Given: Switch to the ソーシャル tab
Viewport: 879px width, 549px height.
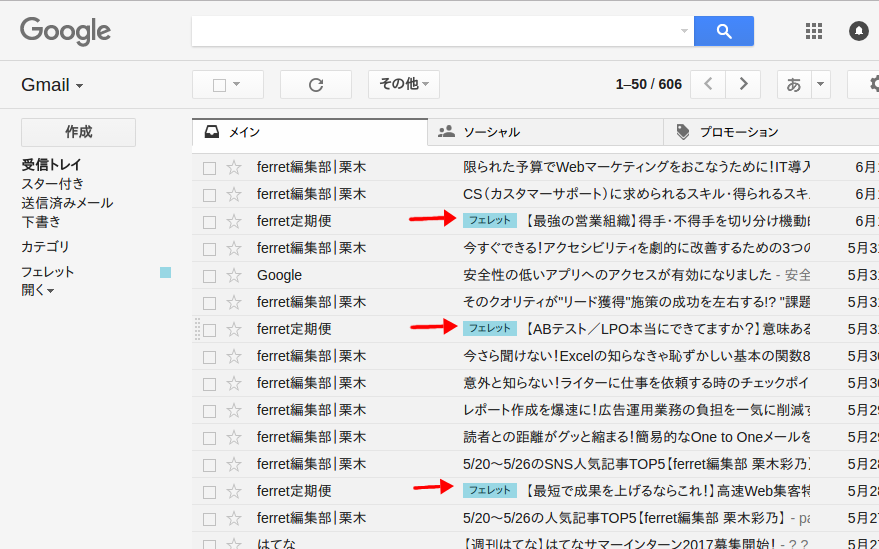Looking at the screenshot, I should pyautogui.click(x=545, y=132).
